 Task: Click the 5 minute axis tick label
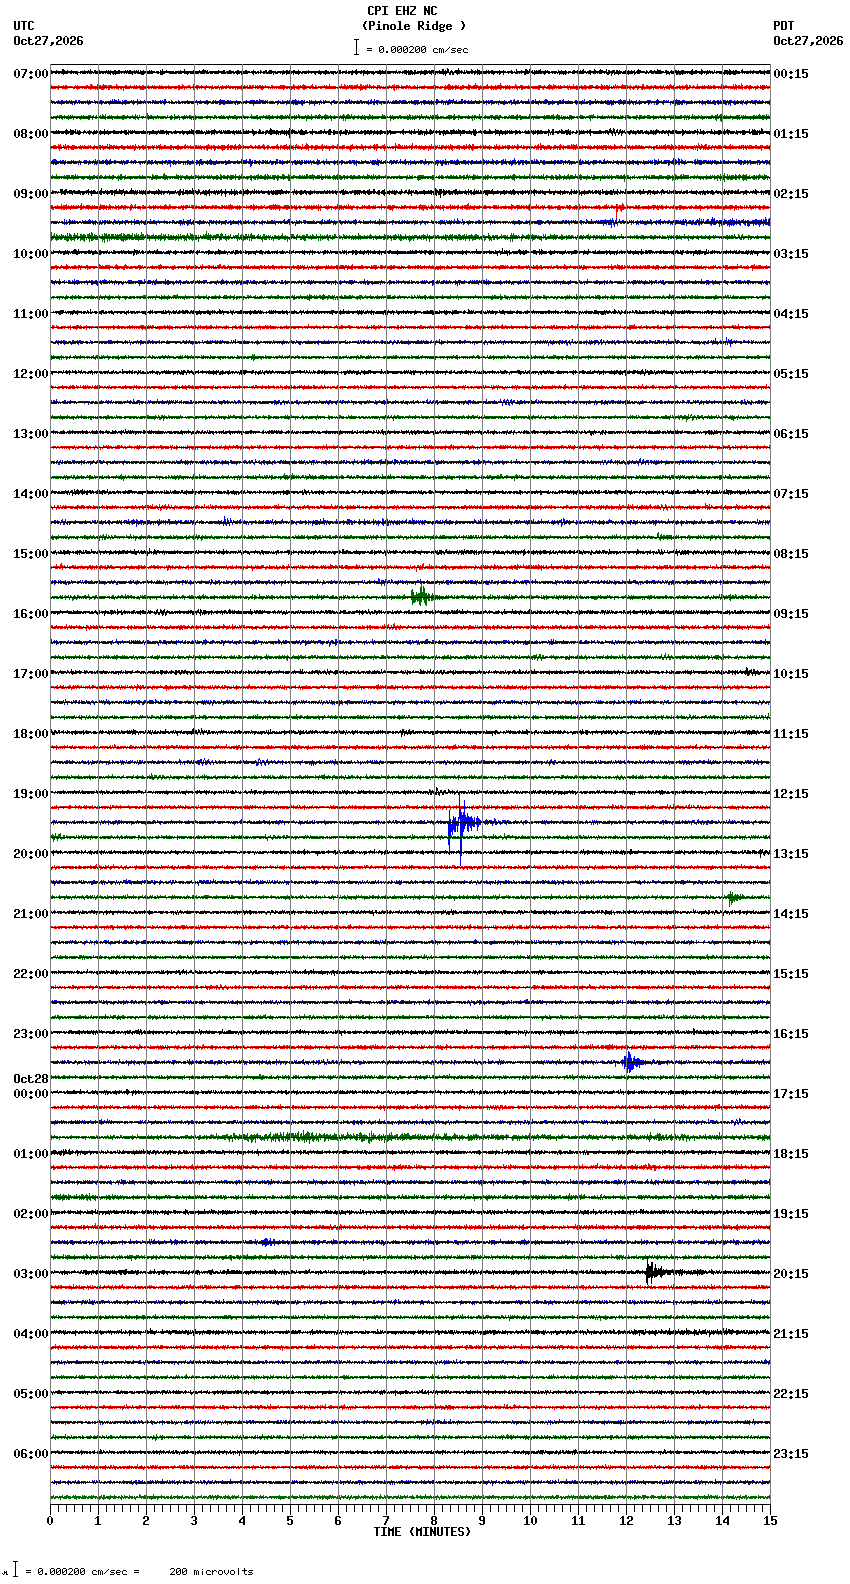(290, 1521)
